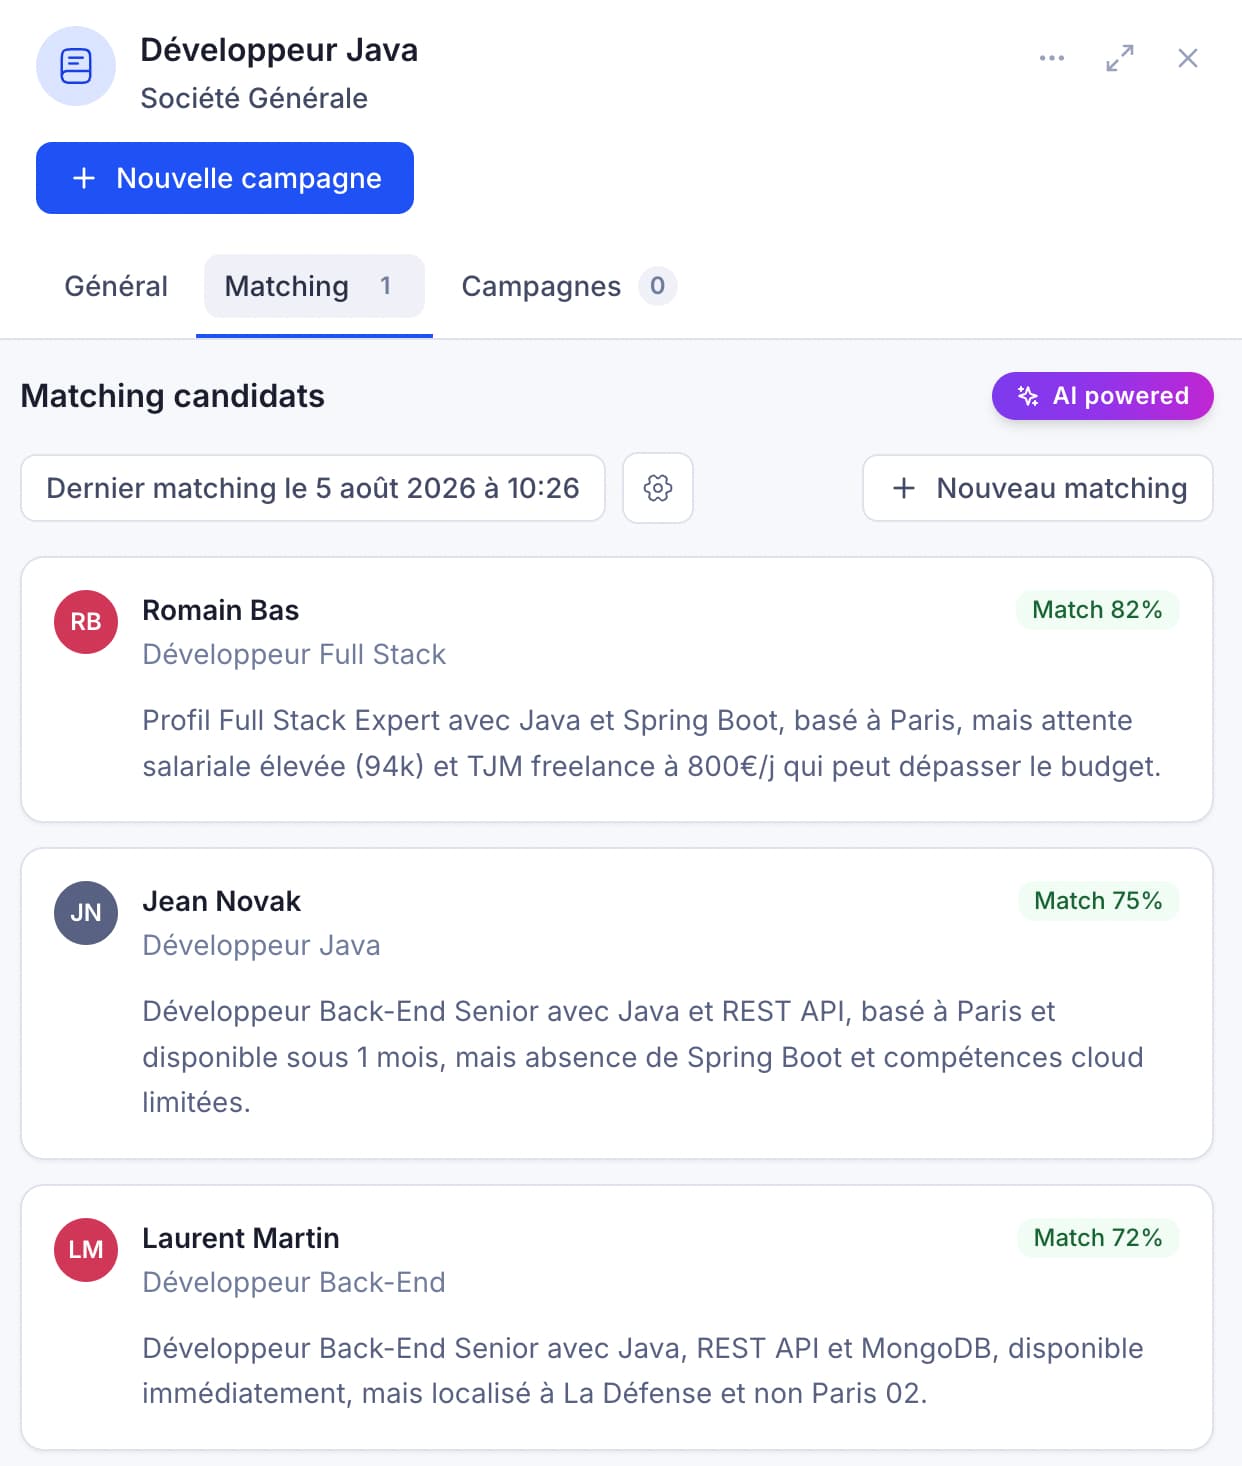Screen dimensions: 1242x1466
Task: Open Laurent Martin candidate name link
Action: pyautogui.click(x=241, y=1238)
